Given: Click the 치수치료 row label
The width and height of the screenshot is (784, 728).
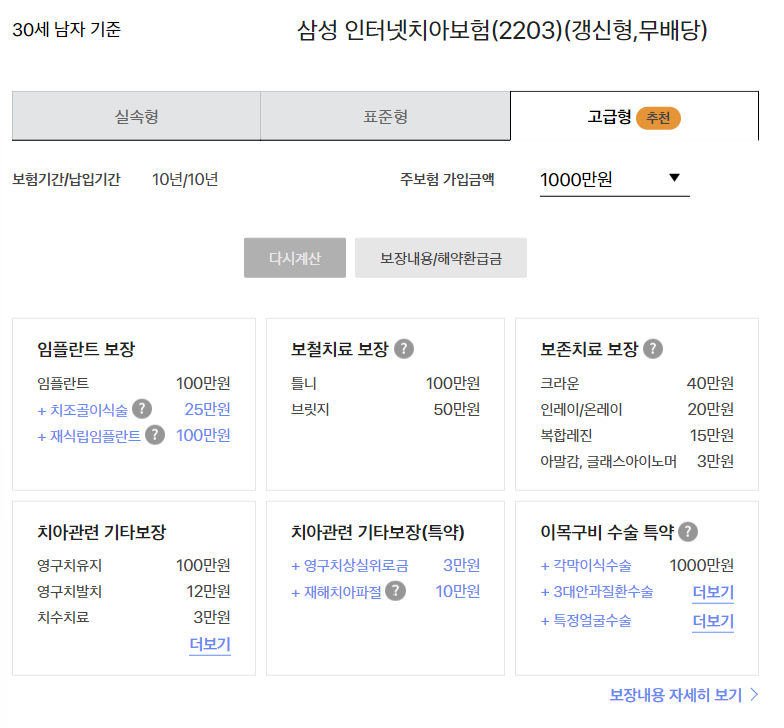Looking at the screenshot, I should (63, 617).
